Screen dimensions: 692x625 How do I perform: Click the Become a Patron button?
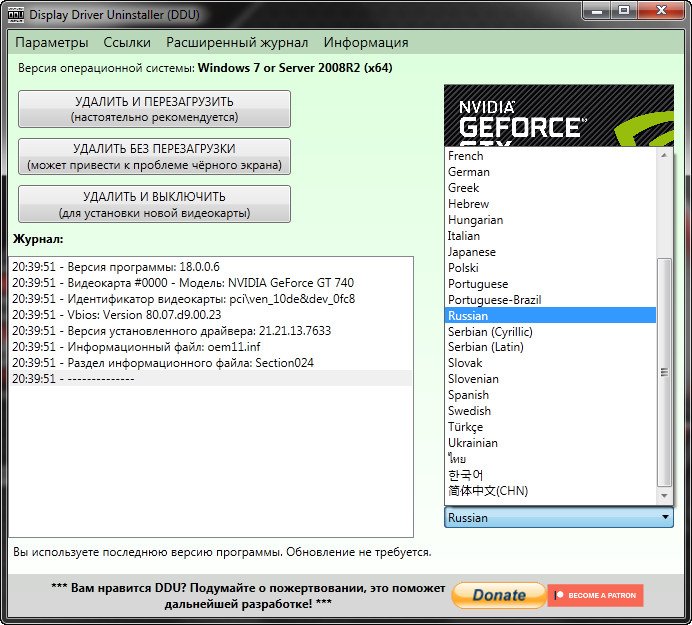click(x=596, y=595)
